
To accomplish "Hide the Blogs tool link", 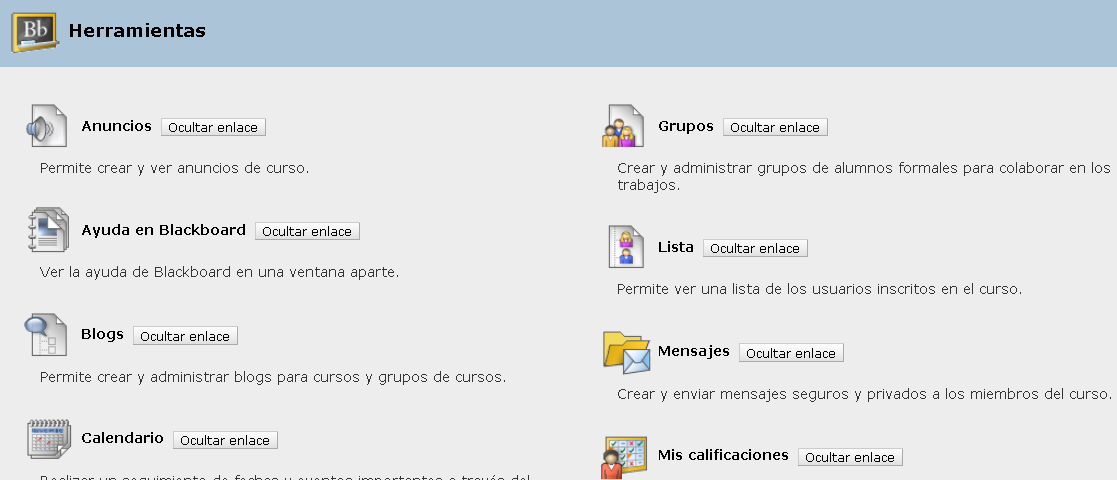I will [x=185, y=336].
